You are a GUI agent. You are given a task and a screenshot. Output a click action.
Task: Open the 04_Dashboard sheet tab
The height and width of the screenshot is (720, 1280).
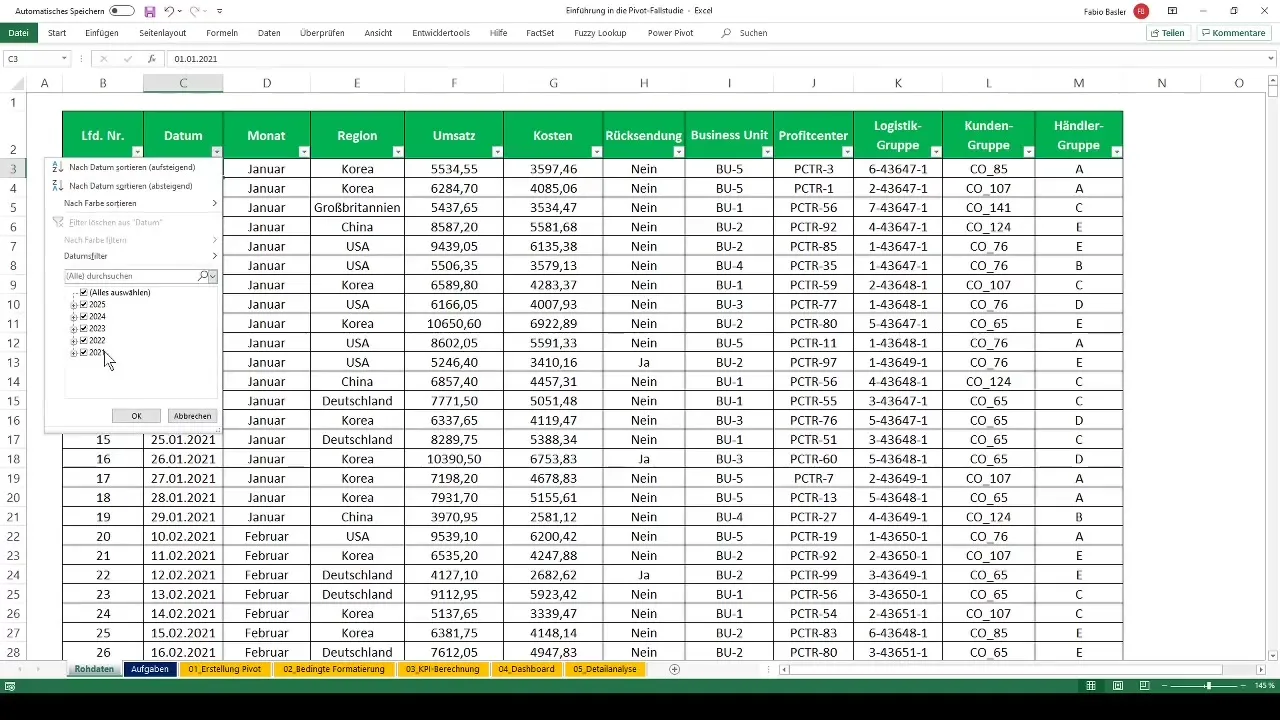coord(526,669)
